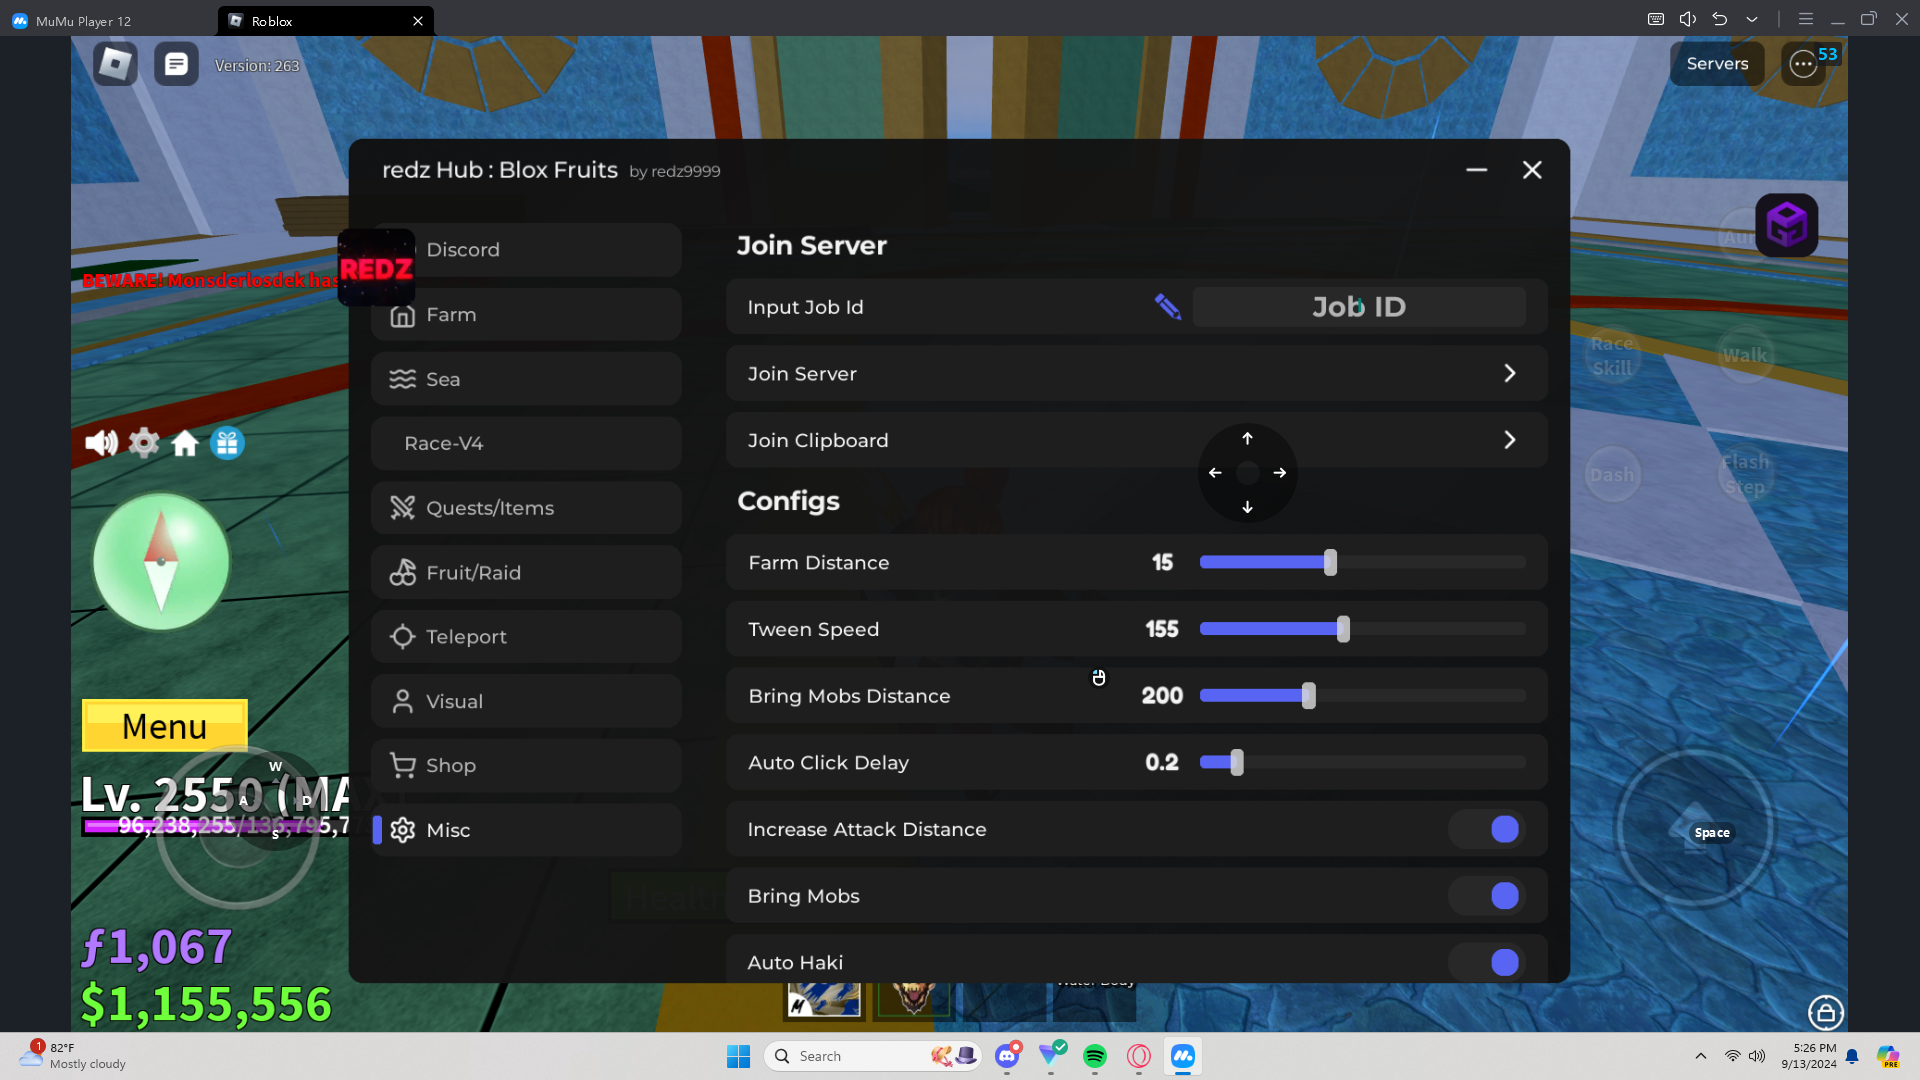Screen dimensions: 1920x1080
Task: Tap the Flash Step button
Action: [x=1745, y=475]
